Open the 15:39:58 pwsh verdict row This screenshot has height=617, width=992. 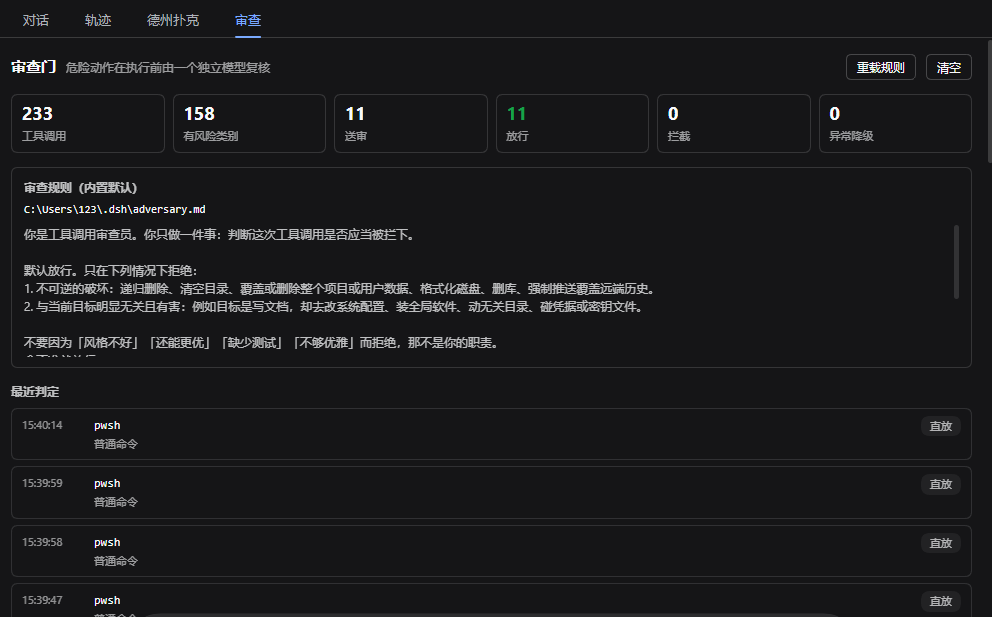click(491, 551)
